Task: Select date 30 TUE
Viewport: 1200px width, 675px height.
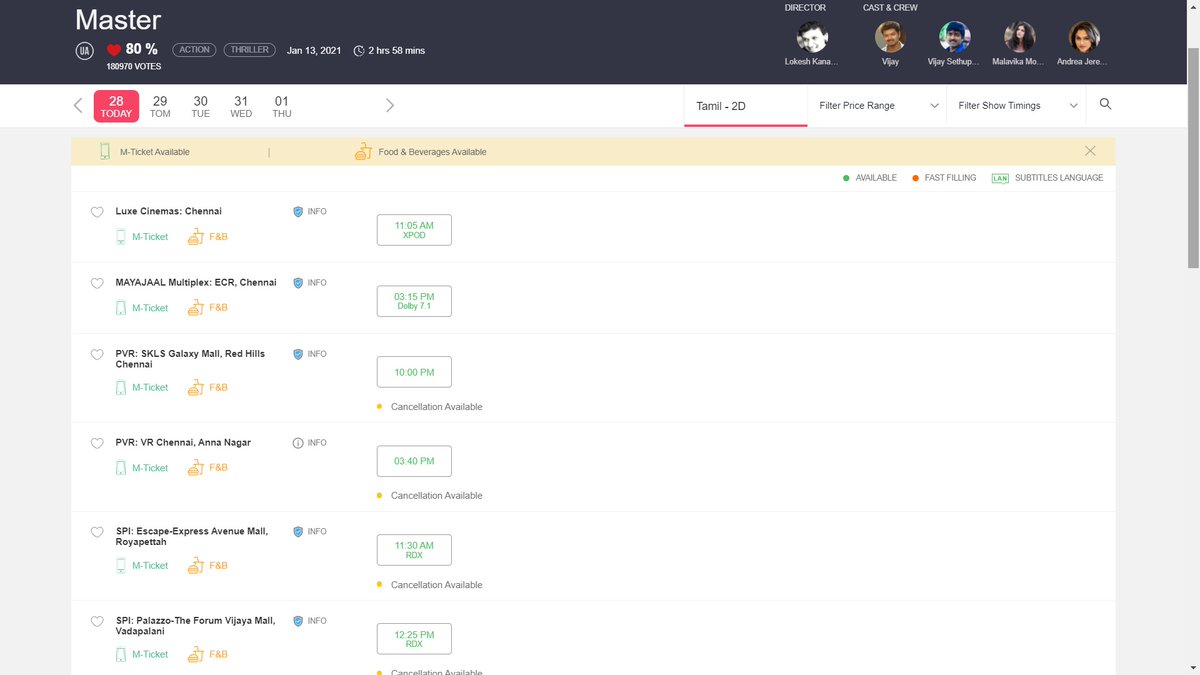Action: click(201, 106)
